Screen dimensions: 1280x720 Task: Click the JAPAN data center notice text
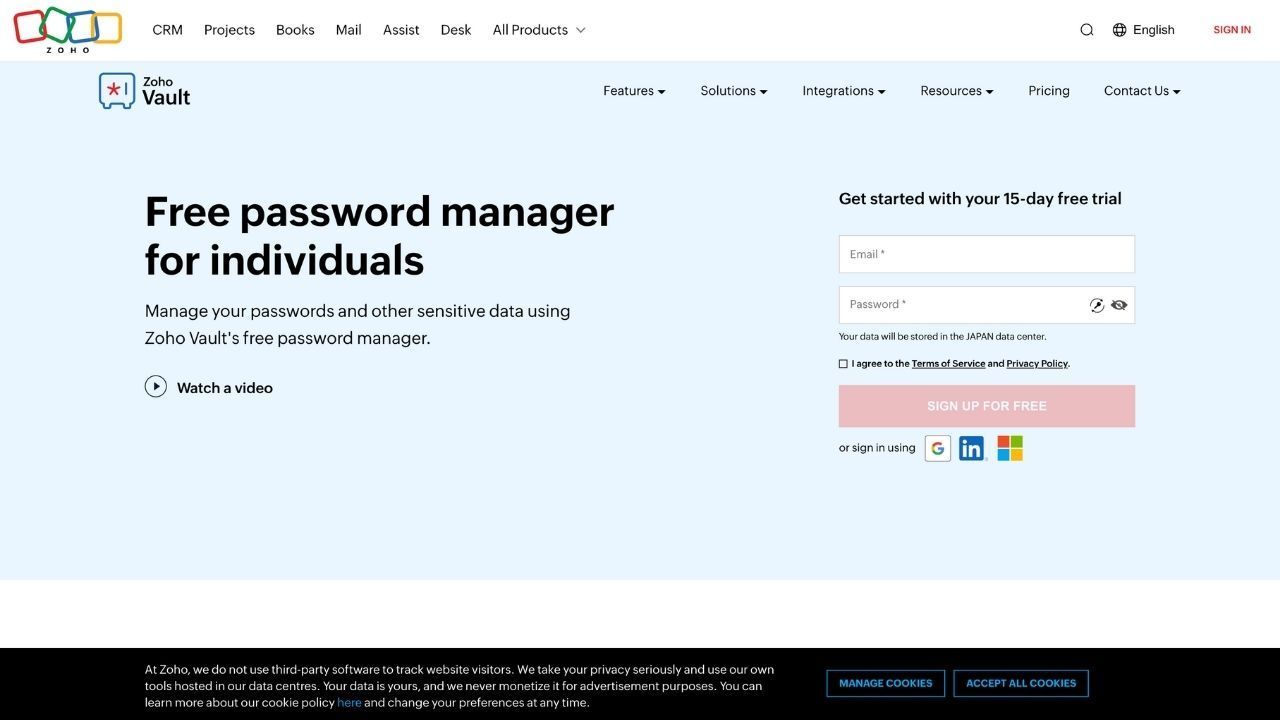coord(943,337)
